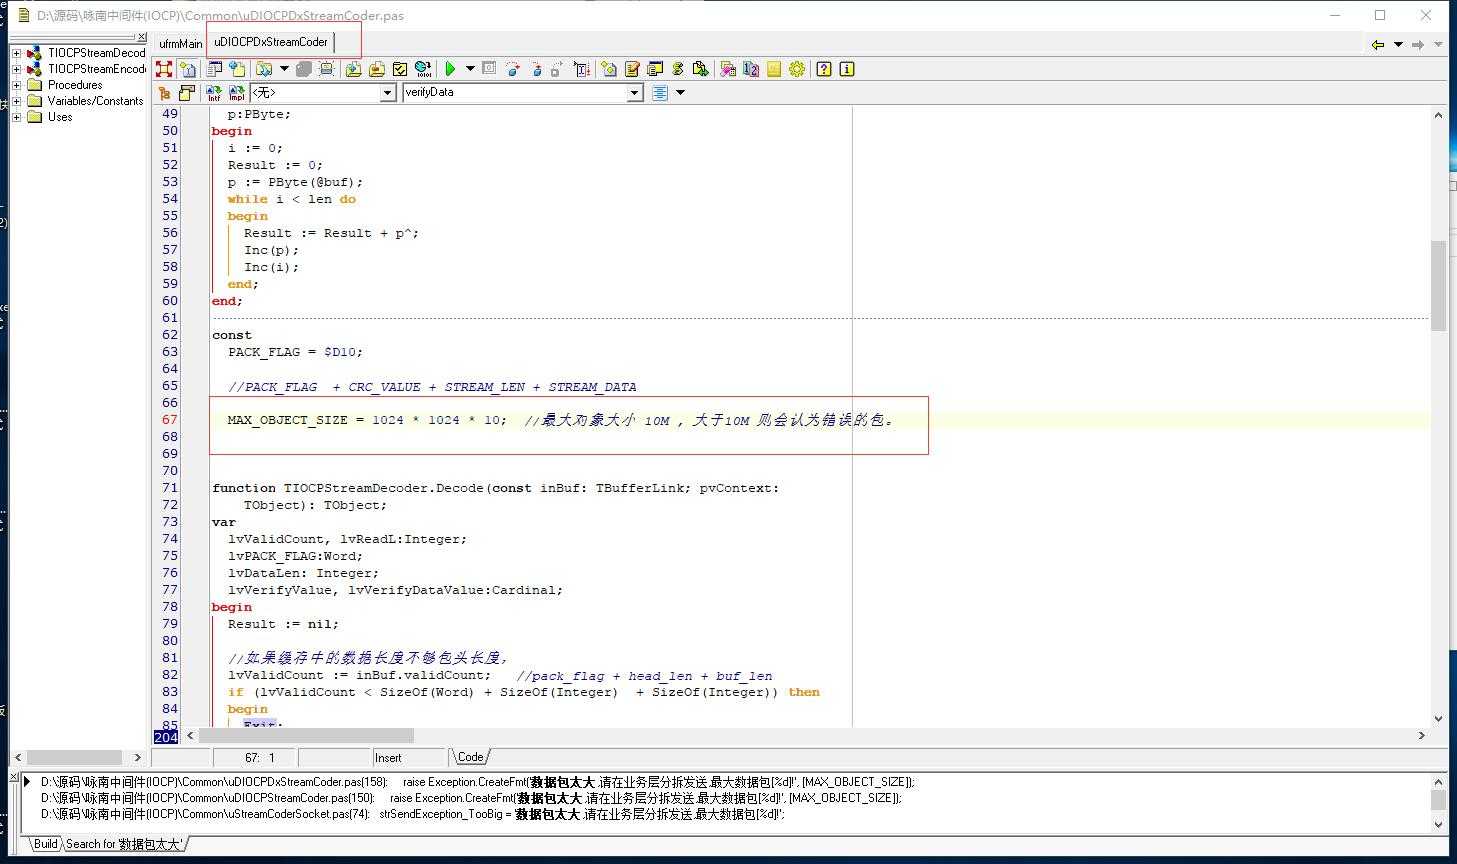1457x864 pixels.
Task: Click the editor's vertical scrollbar thumb
Action: coord(1438,286)
